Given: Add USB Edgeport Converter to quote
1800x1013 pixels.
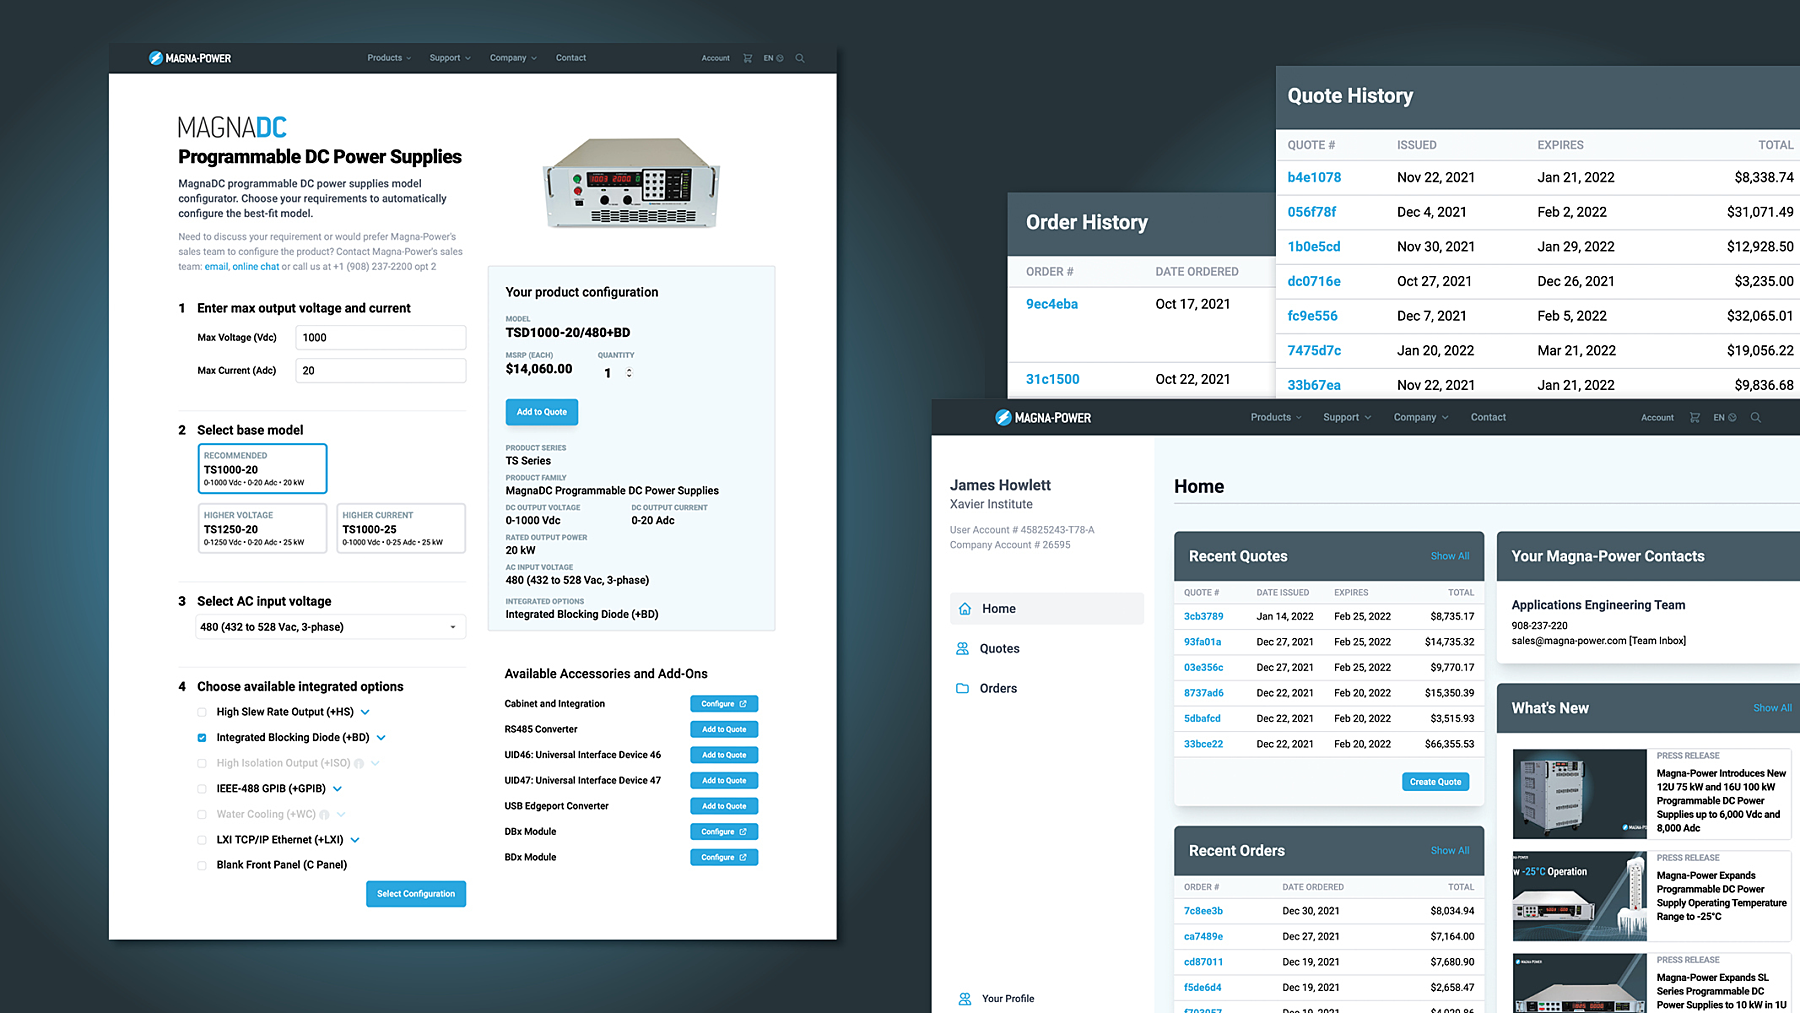Looking at the screenshot, I should tap(724, 806).
